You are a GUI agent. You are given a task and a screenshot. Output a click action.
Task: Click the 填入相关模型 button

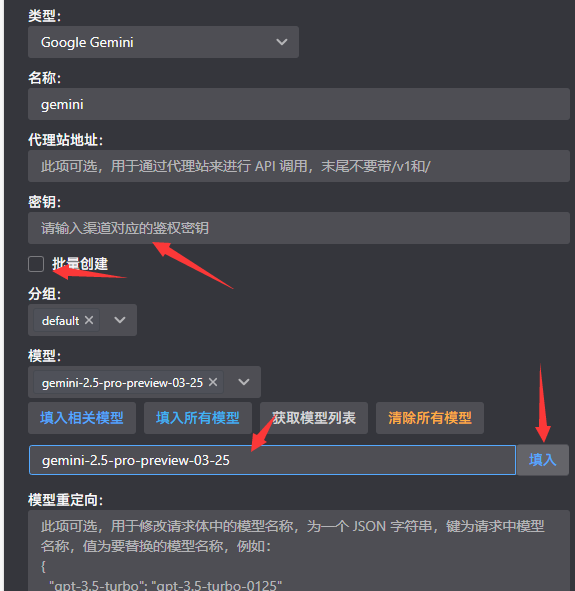[x=82, y=418]
